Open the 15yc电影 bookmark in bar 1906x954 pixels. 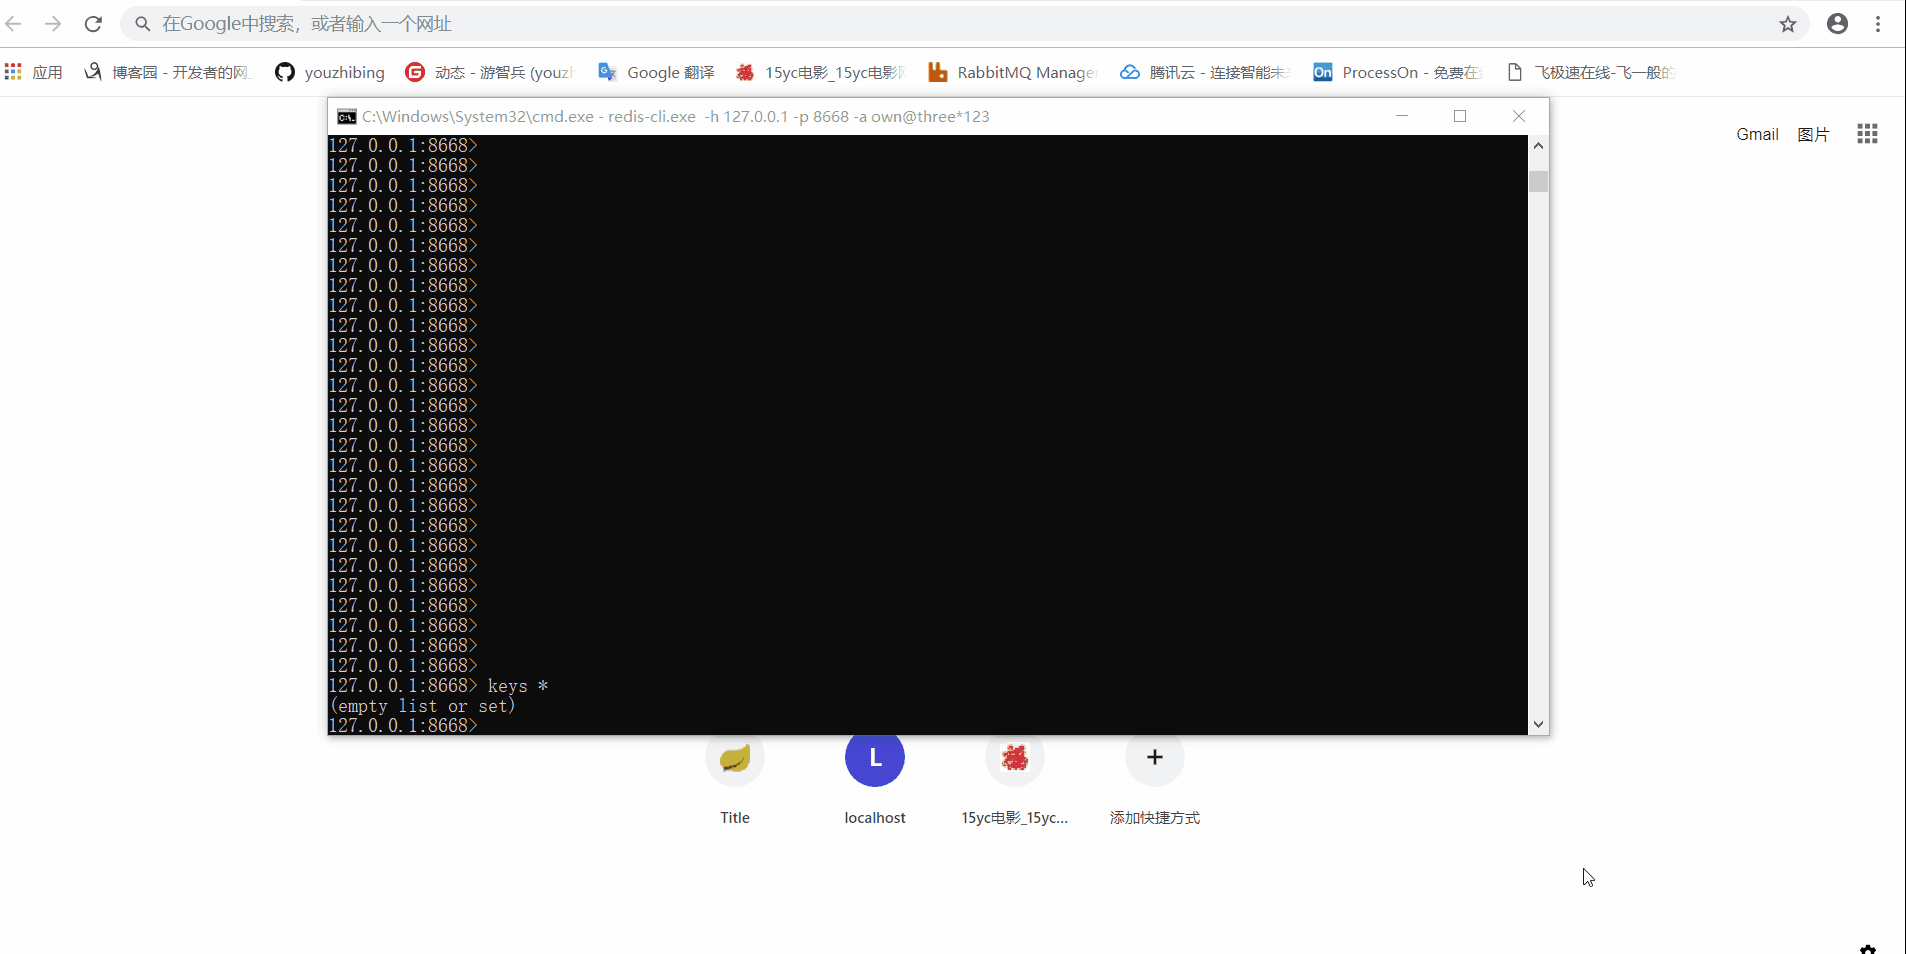click(x=820, y=72)
